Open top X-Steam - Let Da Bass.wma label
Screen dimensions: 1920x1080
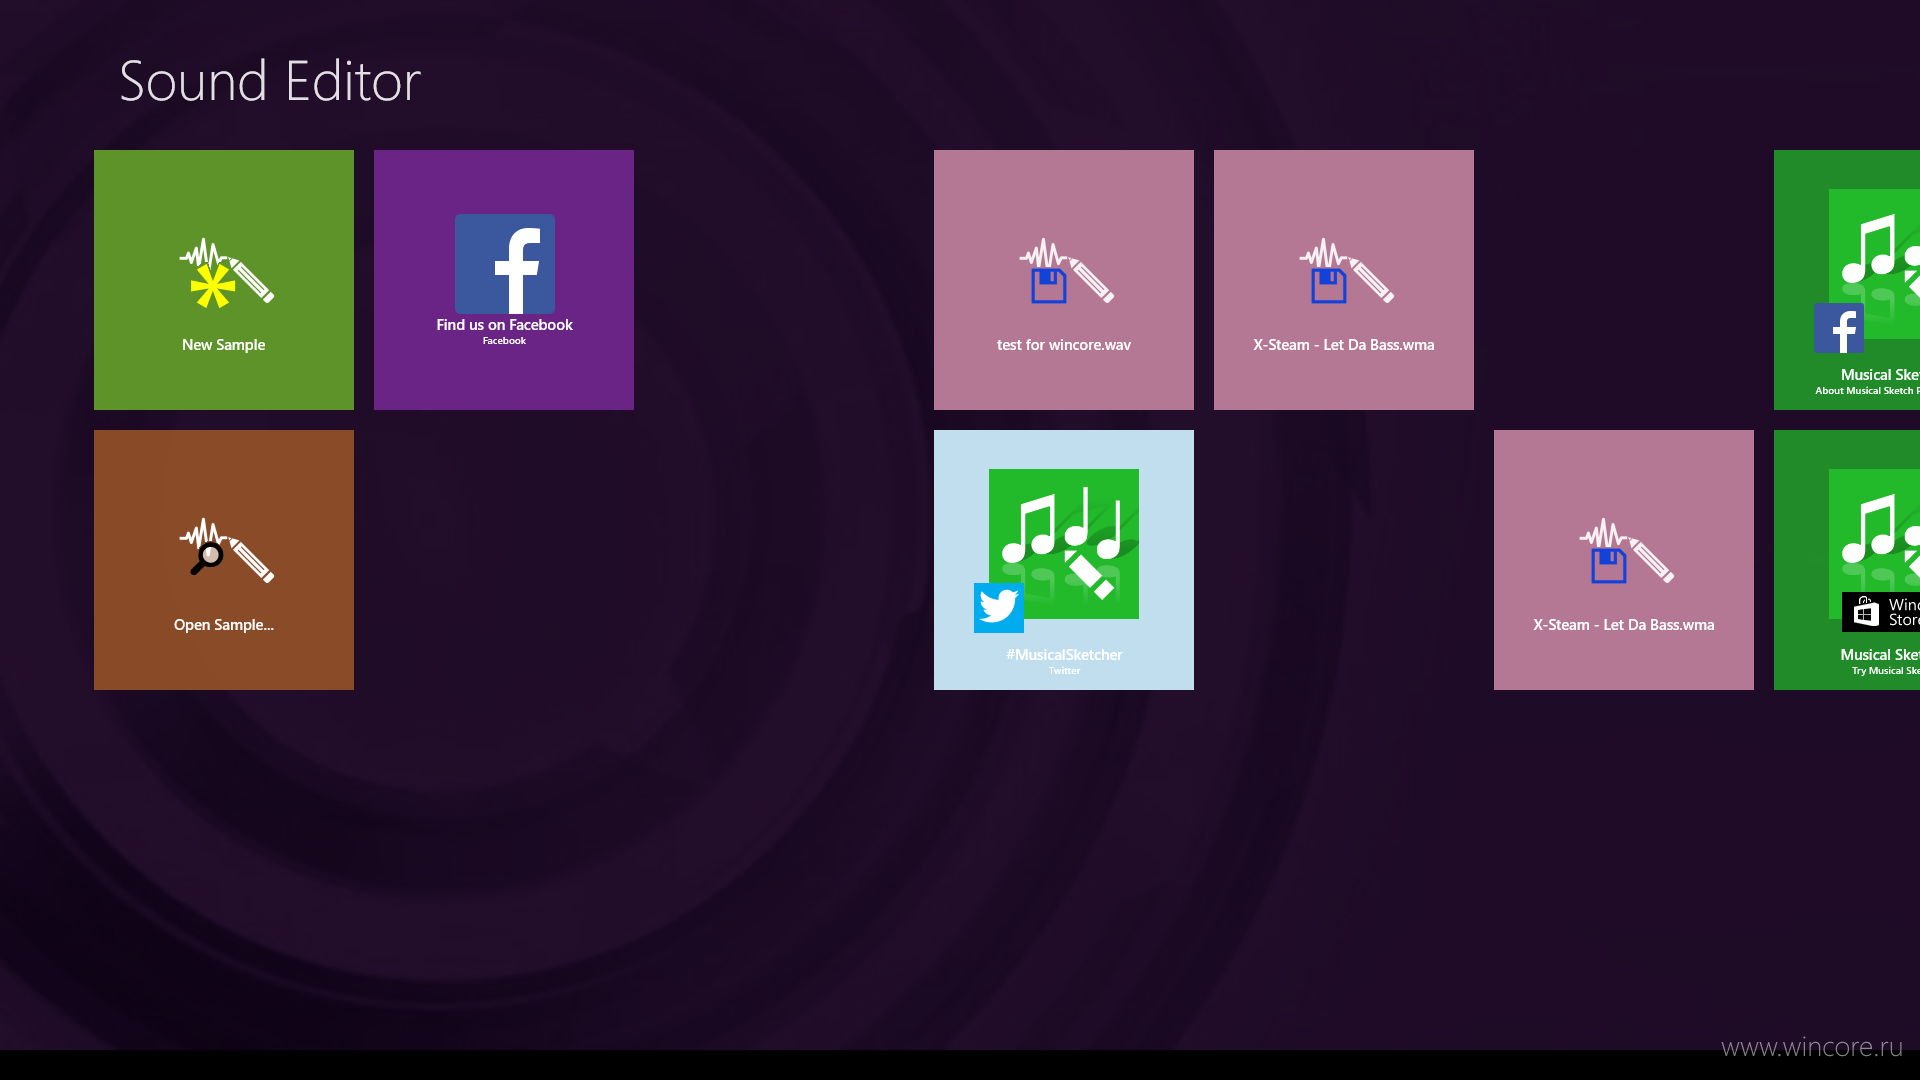point(1344,345)
